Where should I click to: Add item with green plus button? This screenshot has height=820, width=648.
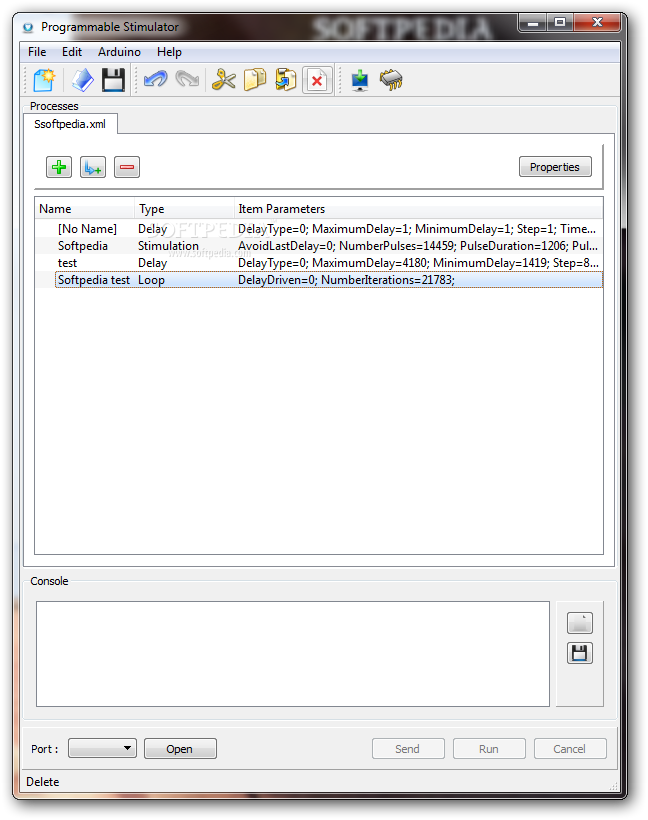point(59,167)
